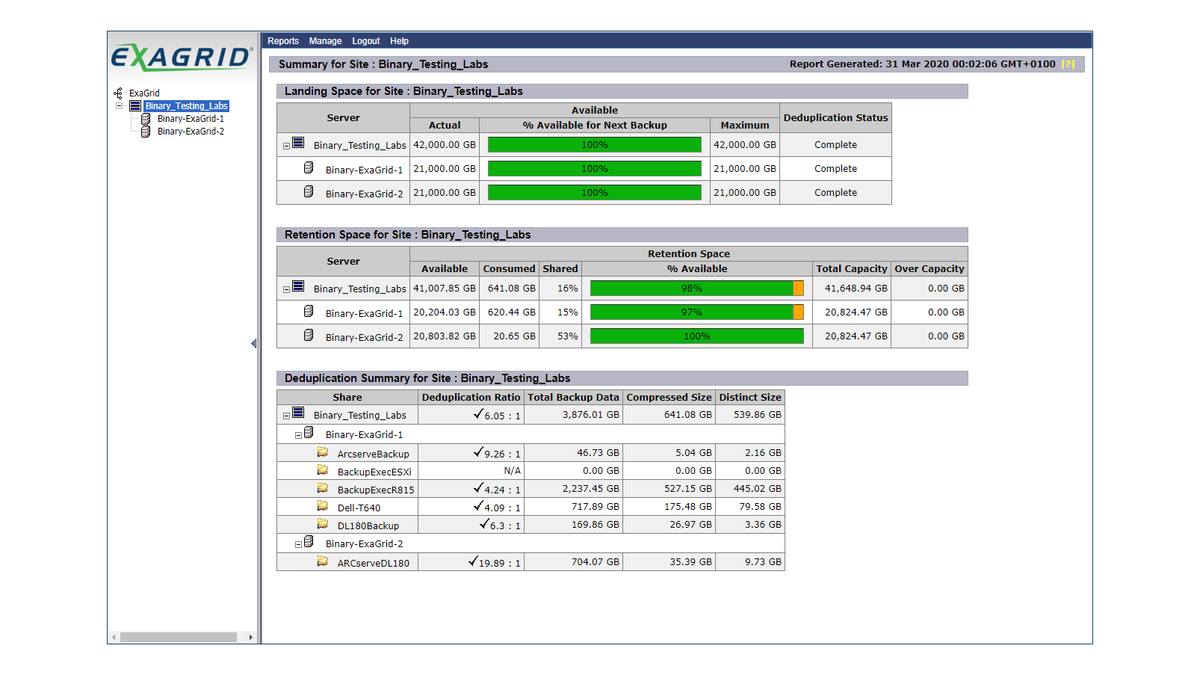Click the 100% green availability bar for Binary-ExaGrid-1
The height and width of the screenshot is (675, 1200).
pos(594,168)
